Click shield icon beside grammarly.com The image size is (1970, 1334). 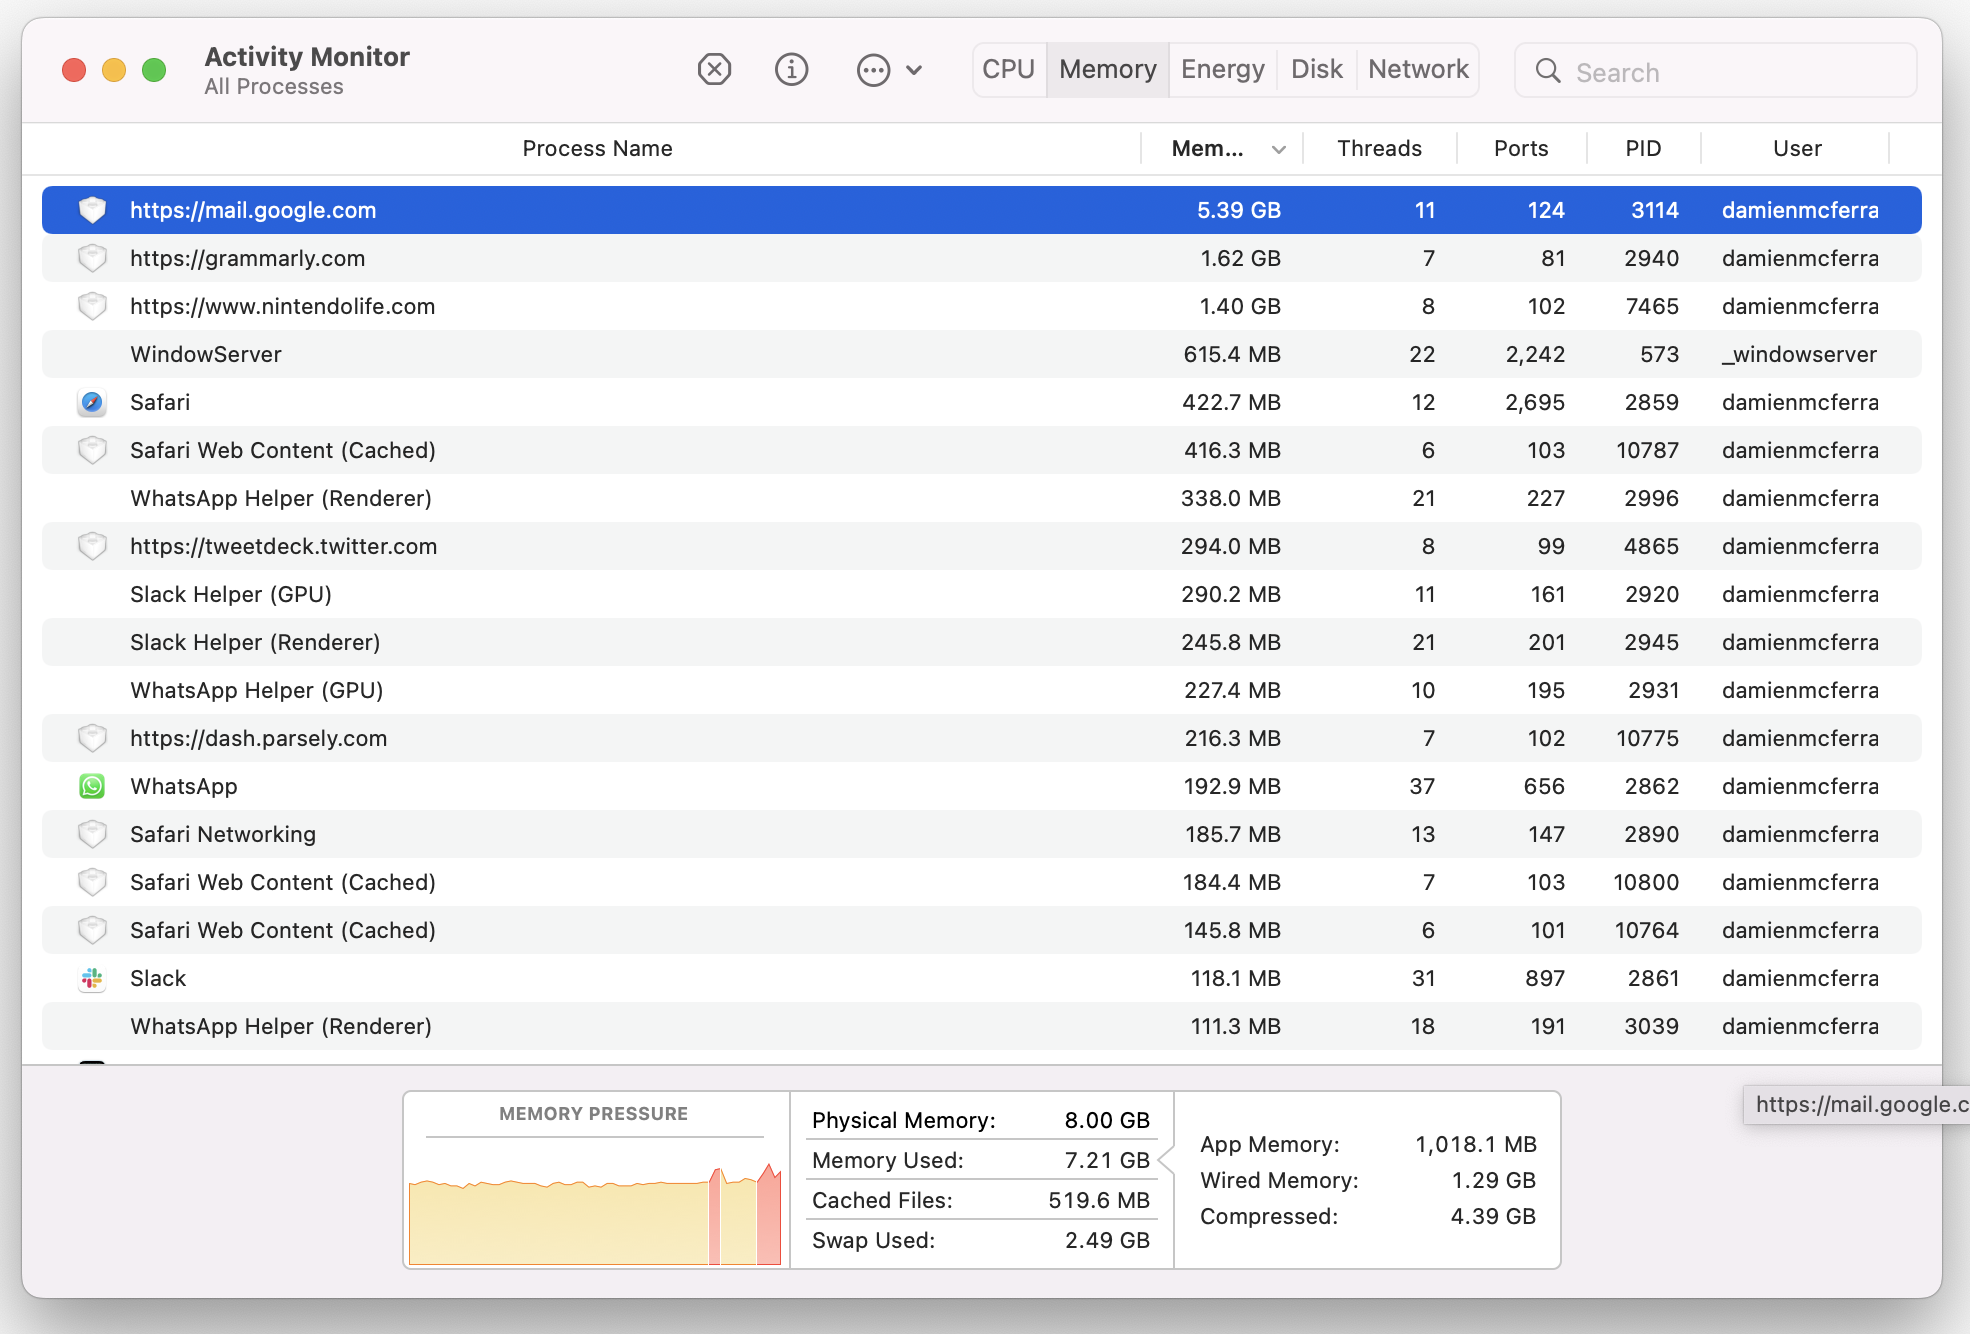(x=92, y=258)
